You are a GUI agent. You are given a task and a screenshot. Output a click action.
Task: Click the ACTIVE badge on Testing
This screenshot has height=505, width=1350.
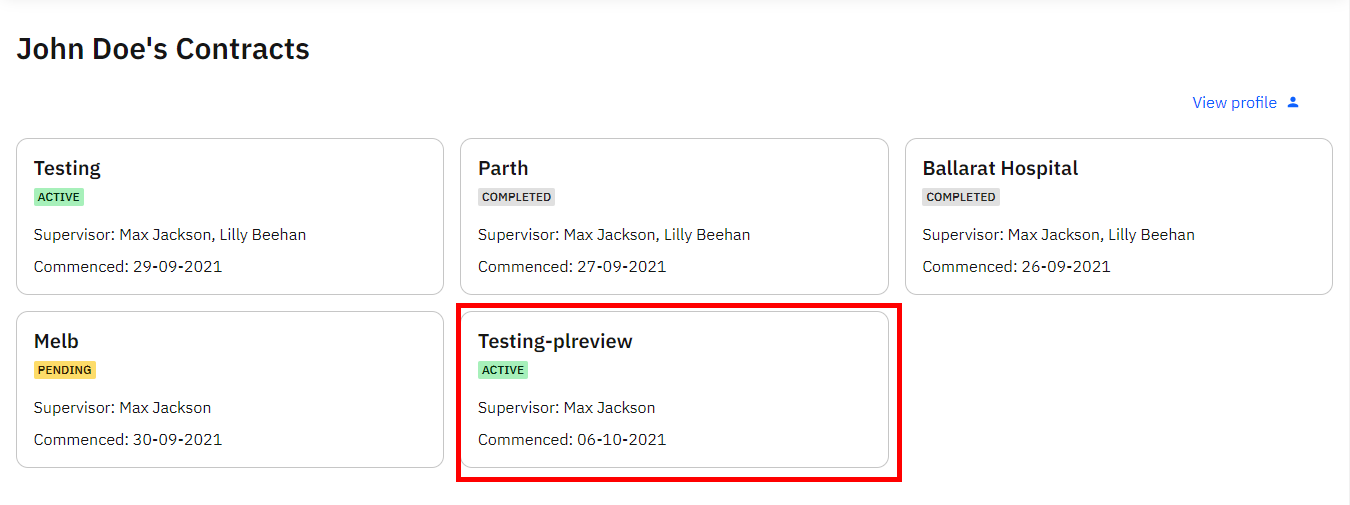pyautogui.click(x=58, y=197)
